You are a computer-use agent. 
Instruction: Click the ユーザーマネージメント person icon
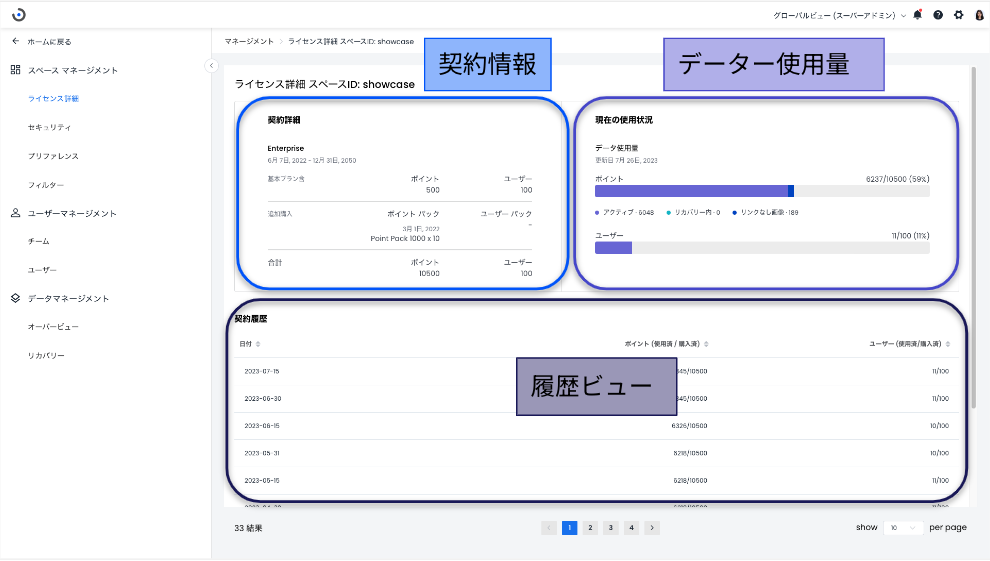pyautogui.click(x=16, y=213)
